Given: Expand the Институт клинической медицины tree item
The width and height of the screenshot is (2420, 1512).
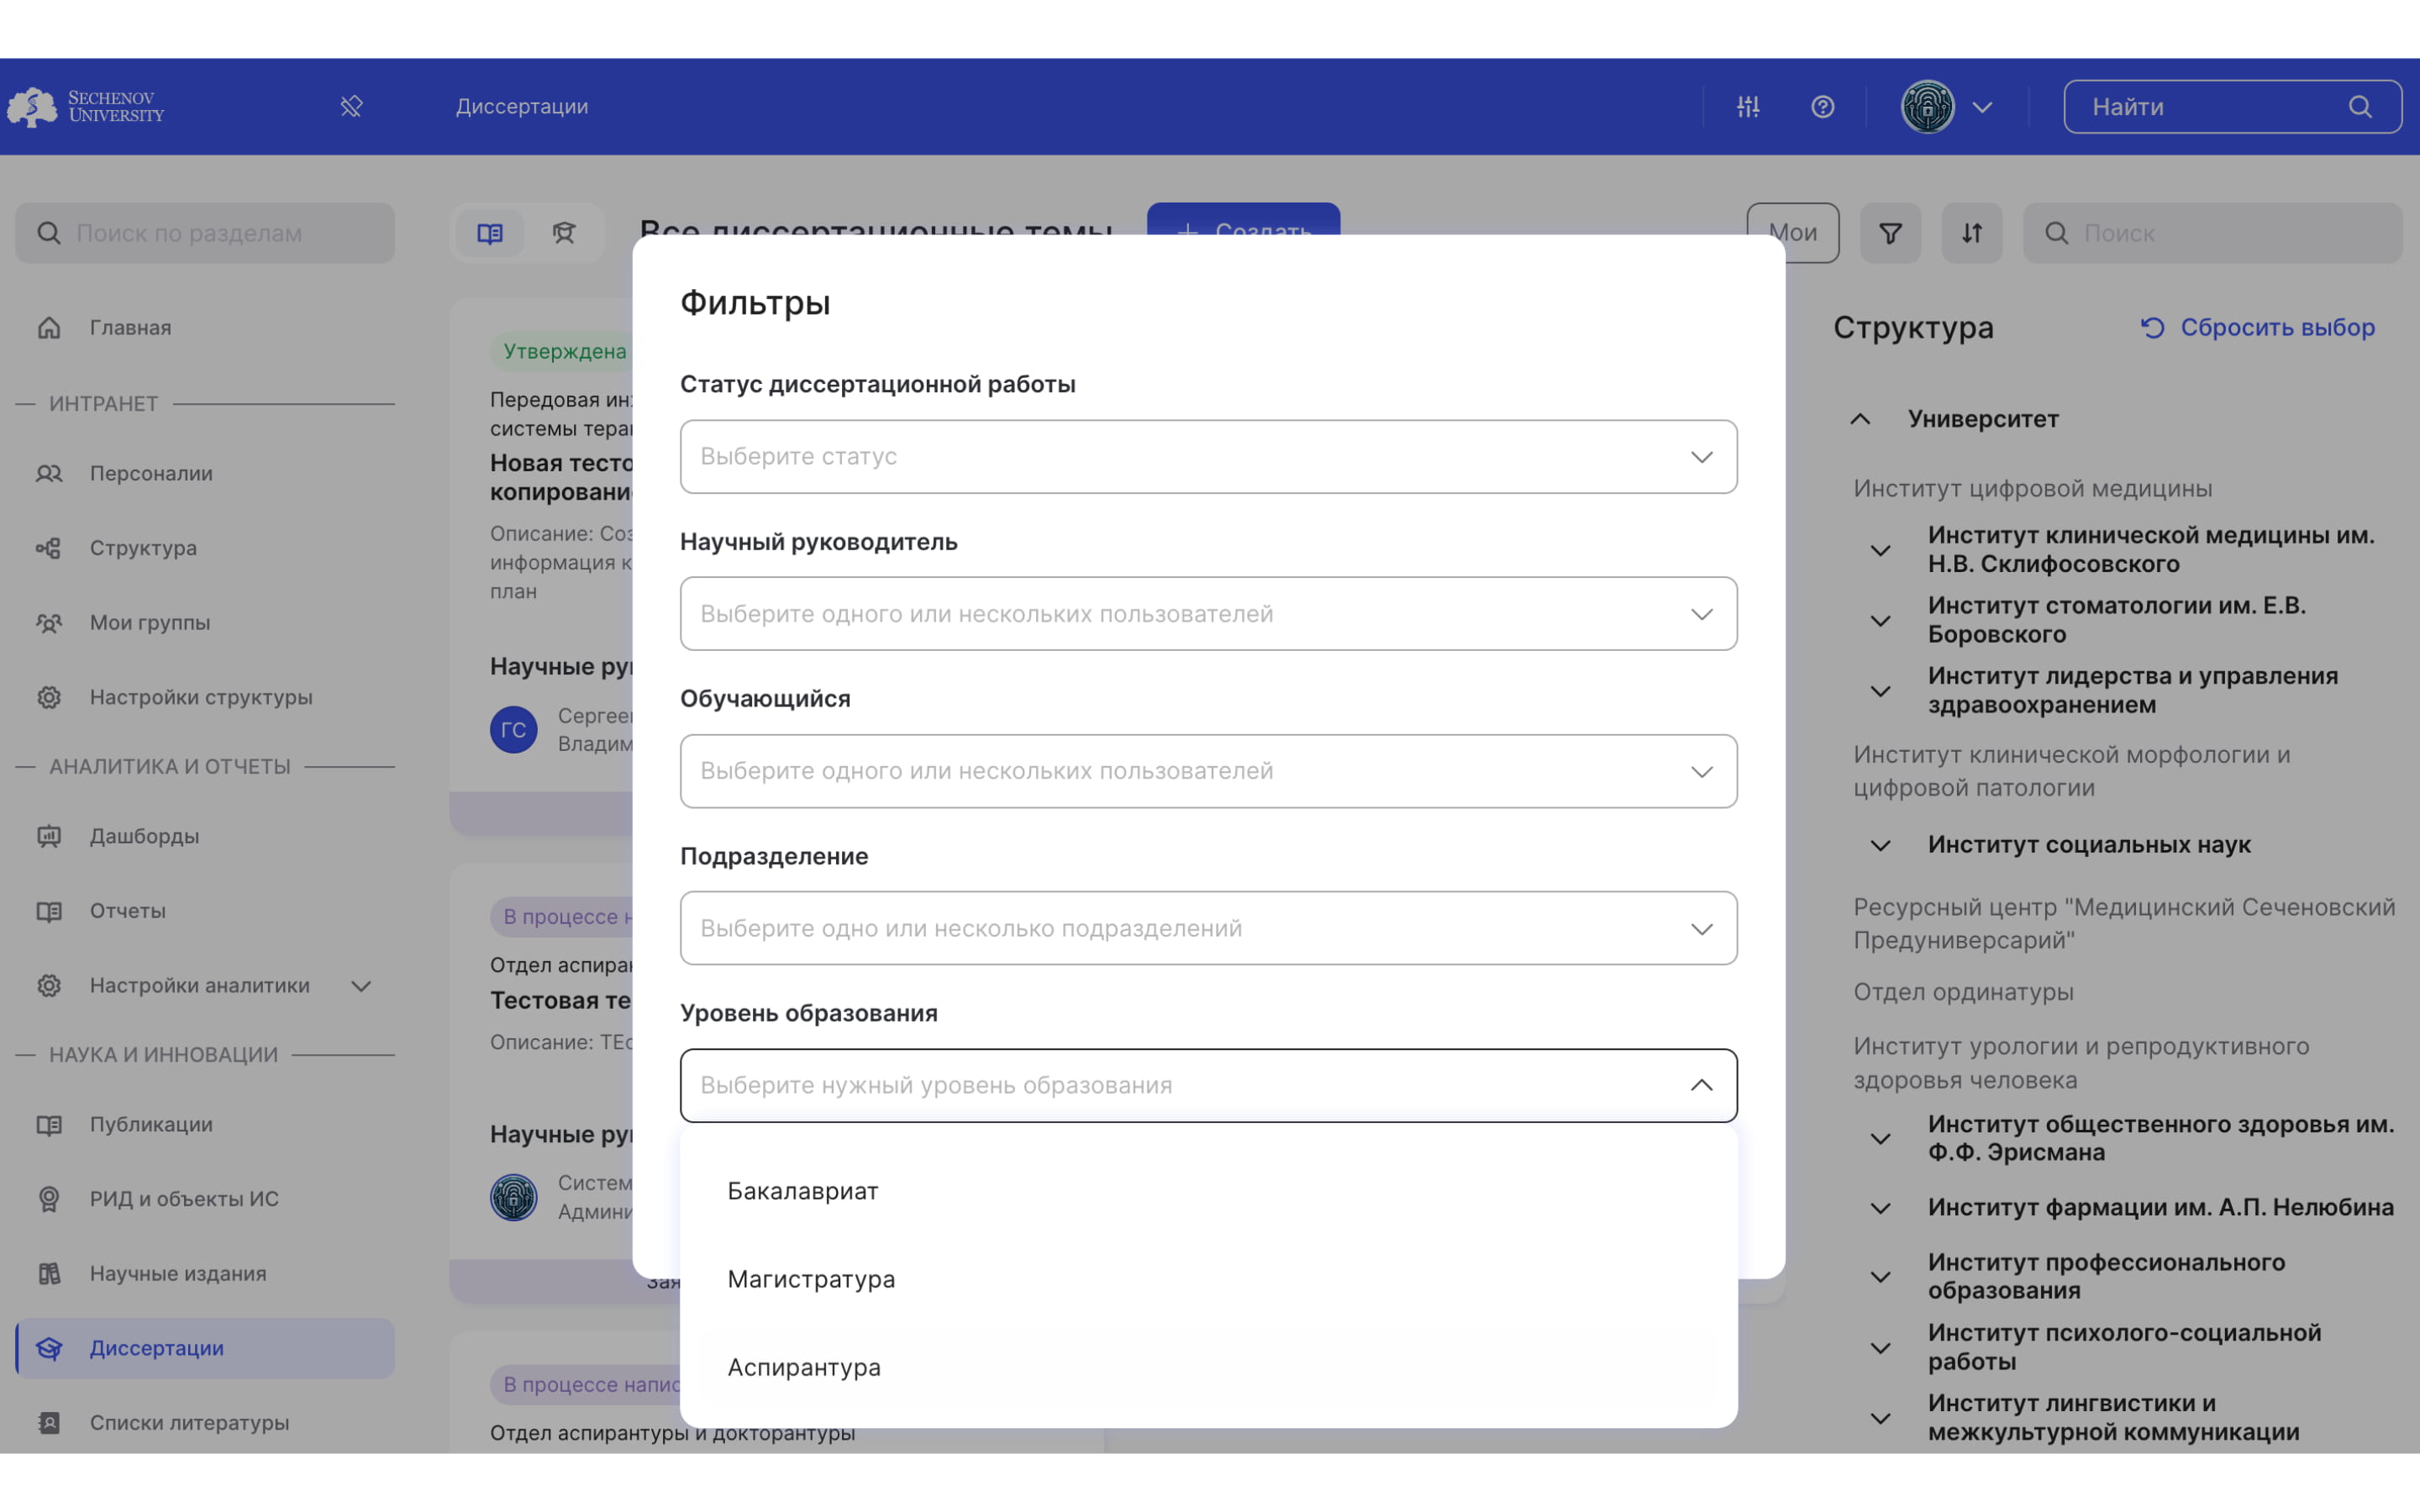Looking at the screenshot, I should (x=1881, y=550).
